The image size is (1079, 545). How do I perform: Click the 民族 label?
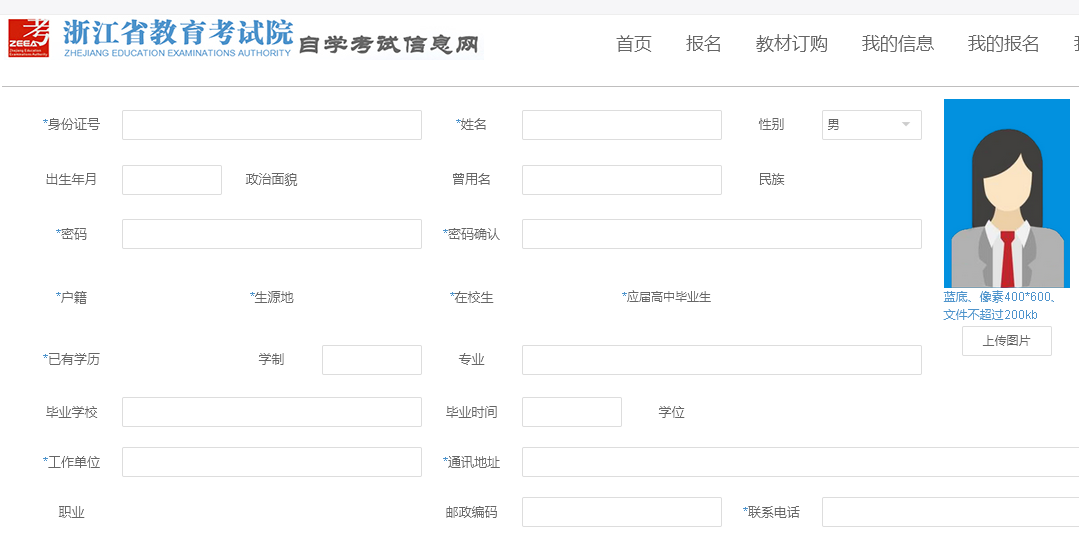(771, 180)
